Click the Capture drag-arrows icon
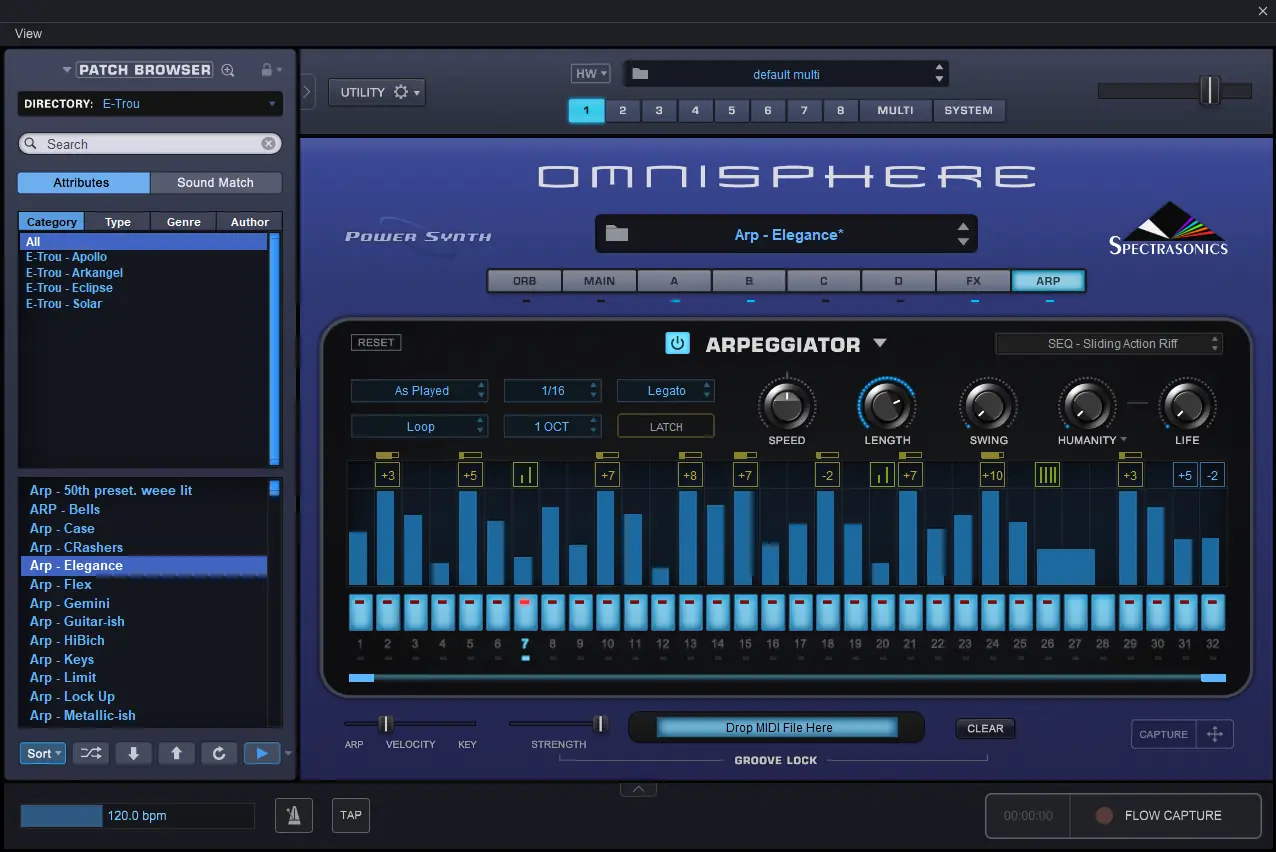Image resolution: width=1276 pixels, height=852 pixels. click(x=1215, y=734)
